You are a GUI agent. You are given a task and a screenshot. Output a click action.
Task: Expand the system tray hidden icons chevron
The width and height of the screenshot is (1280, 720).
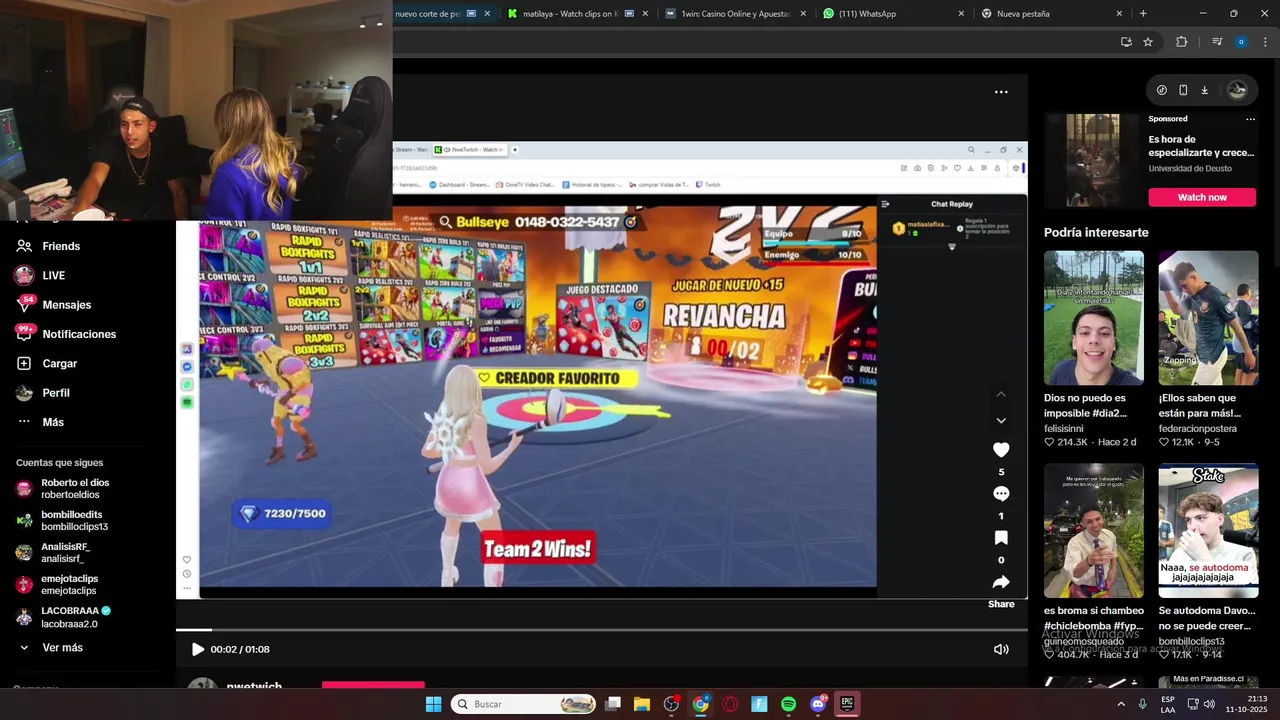(1121, 704)
